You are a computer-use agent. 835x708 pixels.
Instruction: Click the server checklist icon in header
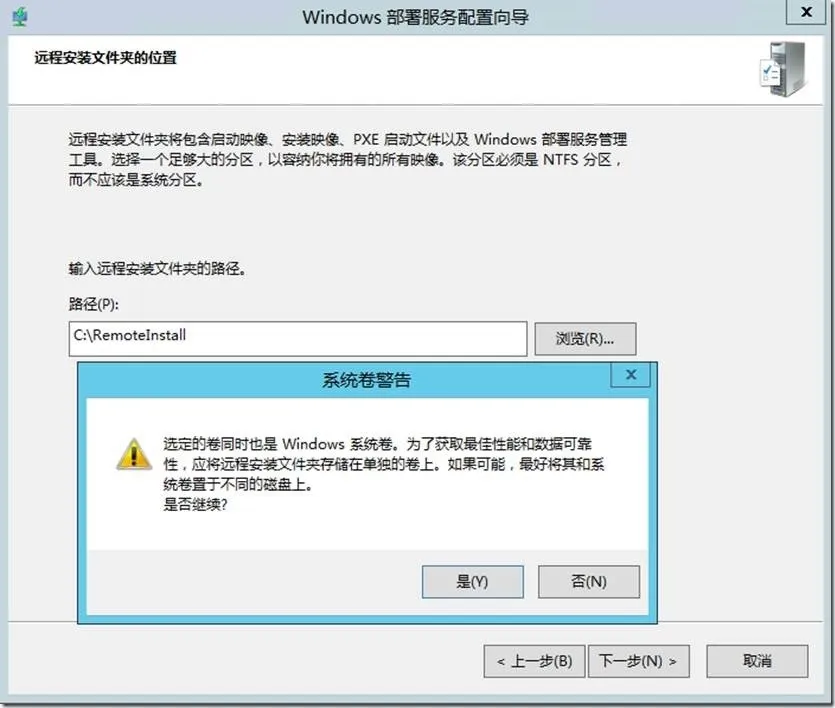(783, 69)
